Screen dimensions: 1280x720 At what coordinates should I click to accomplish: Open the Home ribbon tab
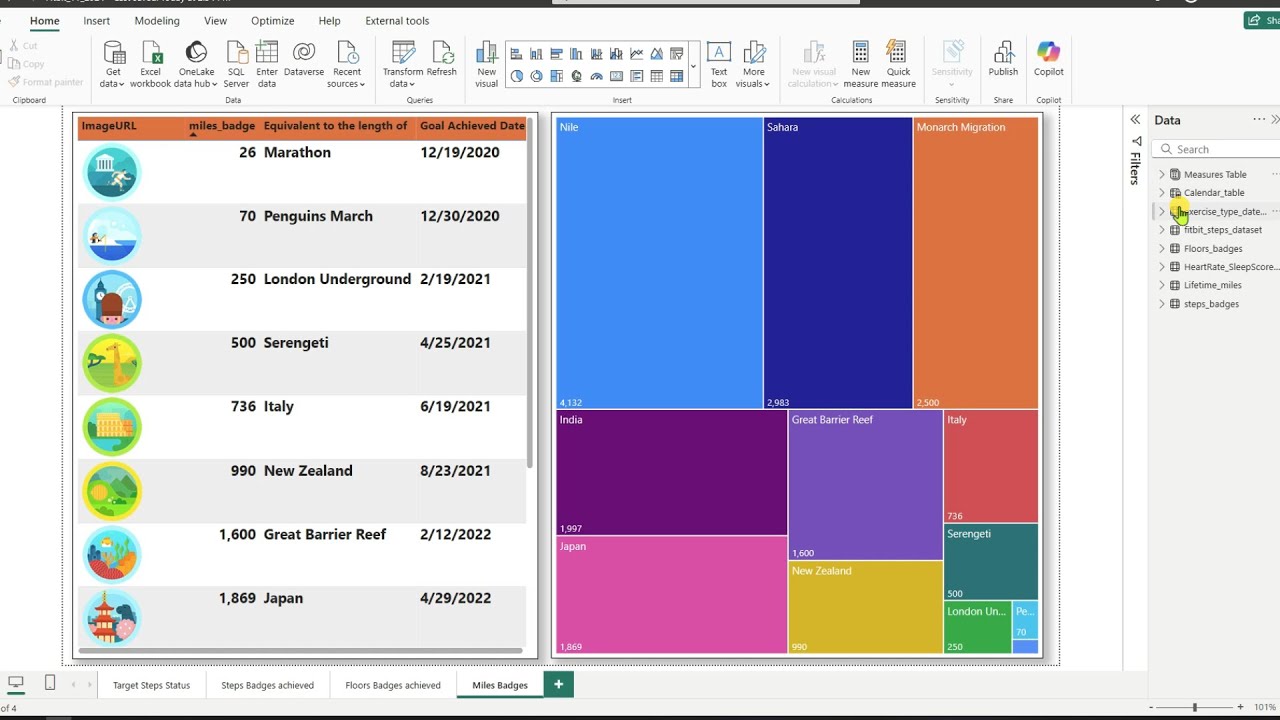(44, 20)
